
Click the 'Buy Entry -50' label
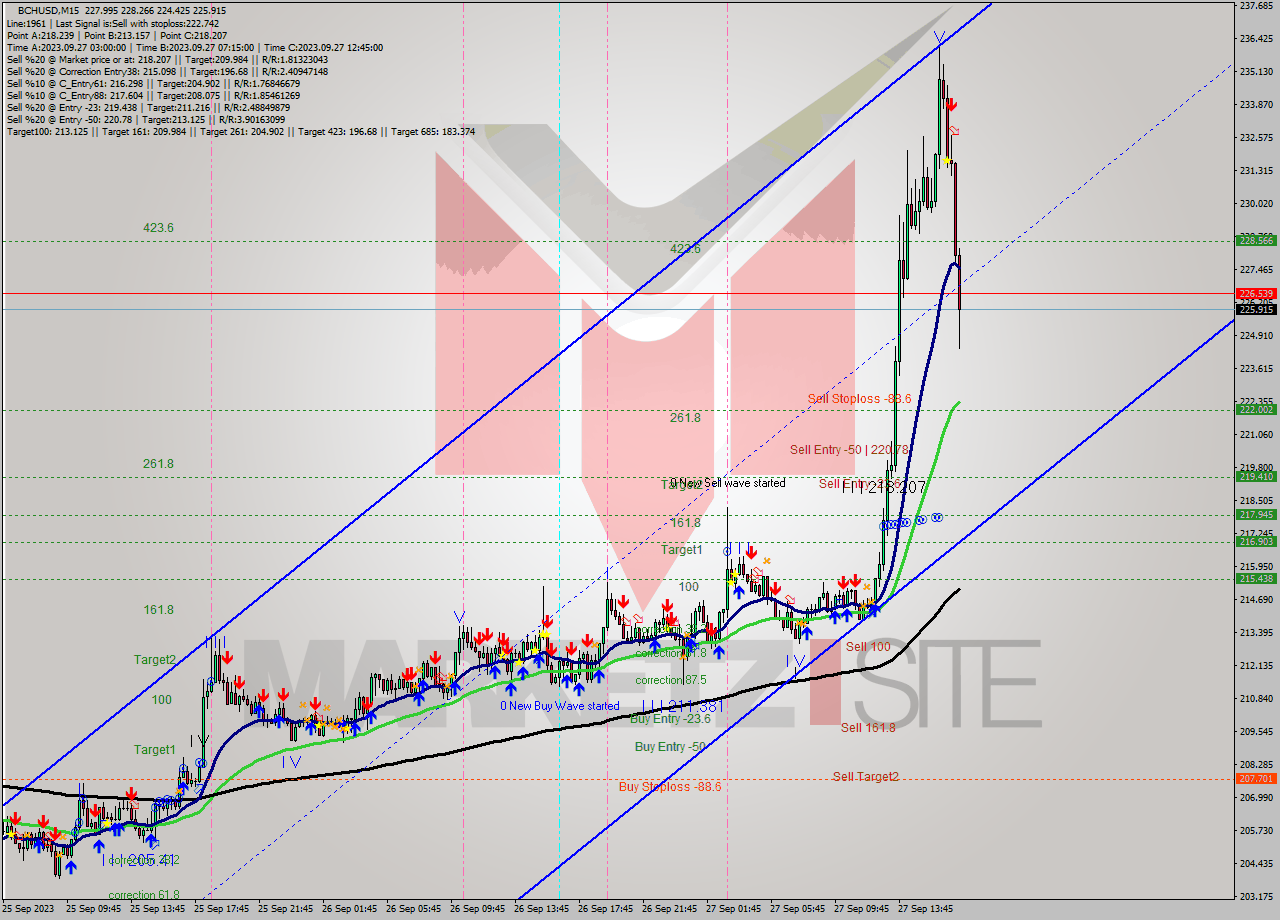click(670, 746)
